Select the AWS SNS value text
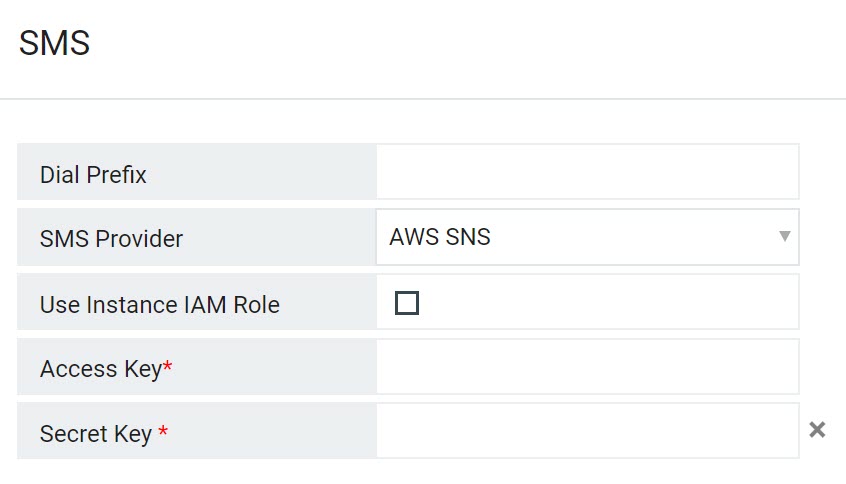Viewport: 846px width, 484px height. coord(440,238)
